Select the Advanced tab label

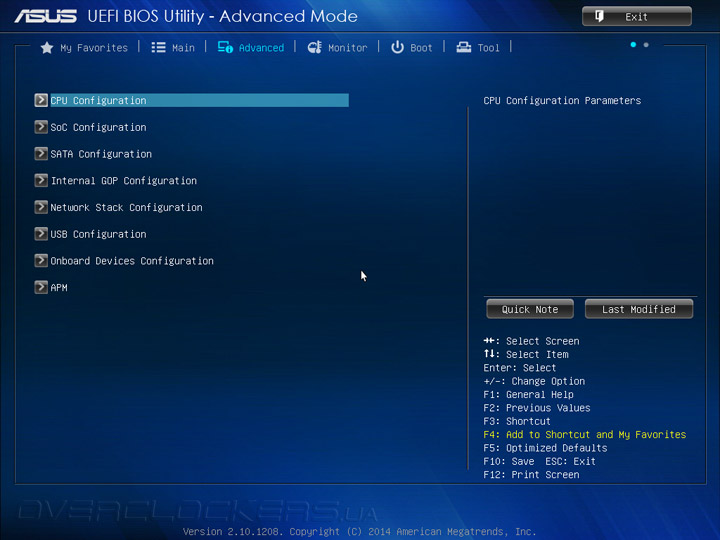261,48
